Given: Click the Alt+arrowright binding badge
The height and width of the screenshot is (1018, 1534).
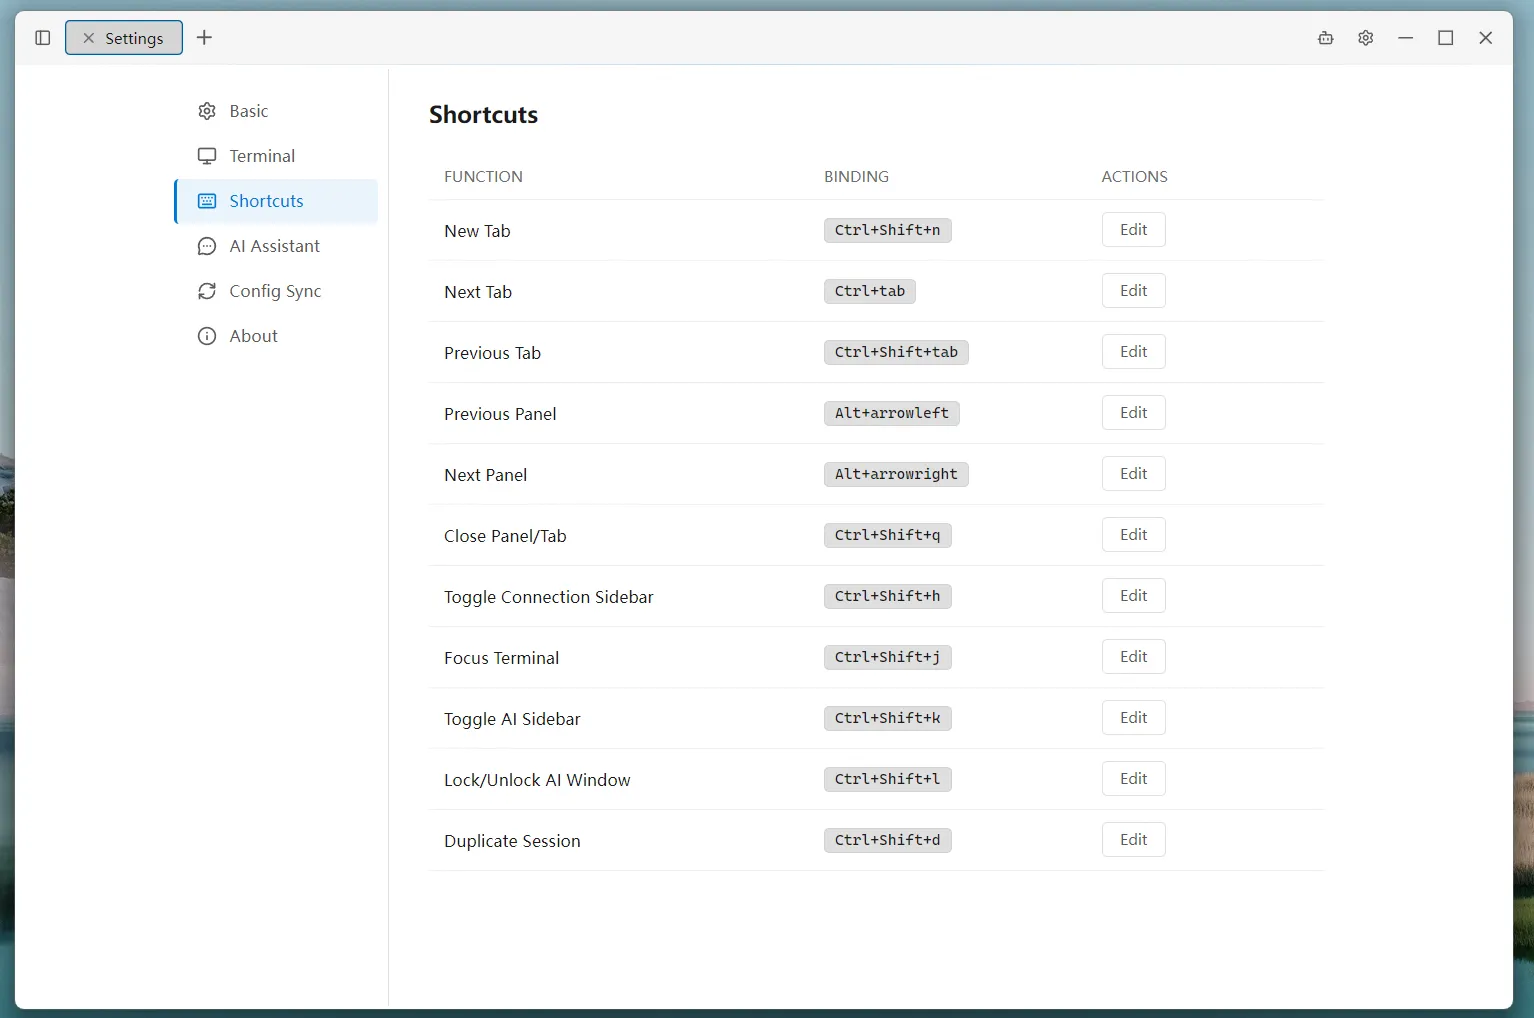Looking at the screenshot, I should [896, 474].
